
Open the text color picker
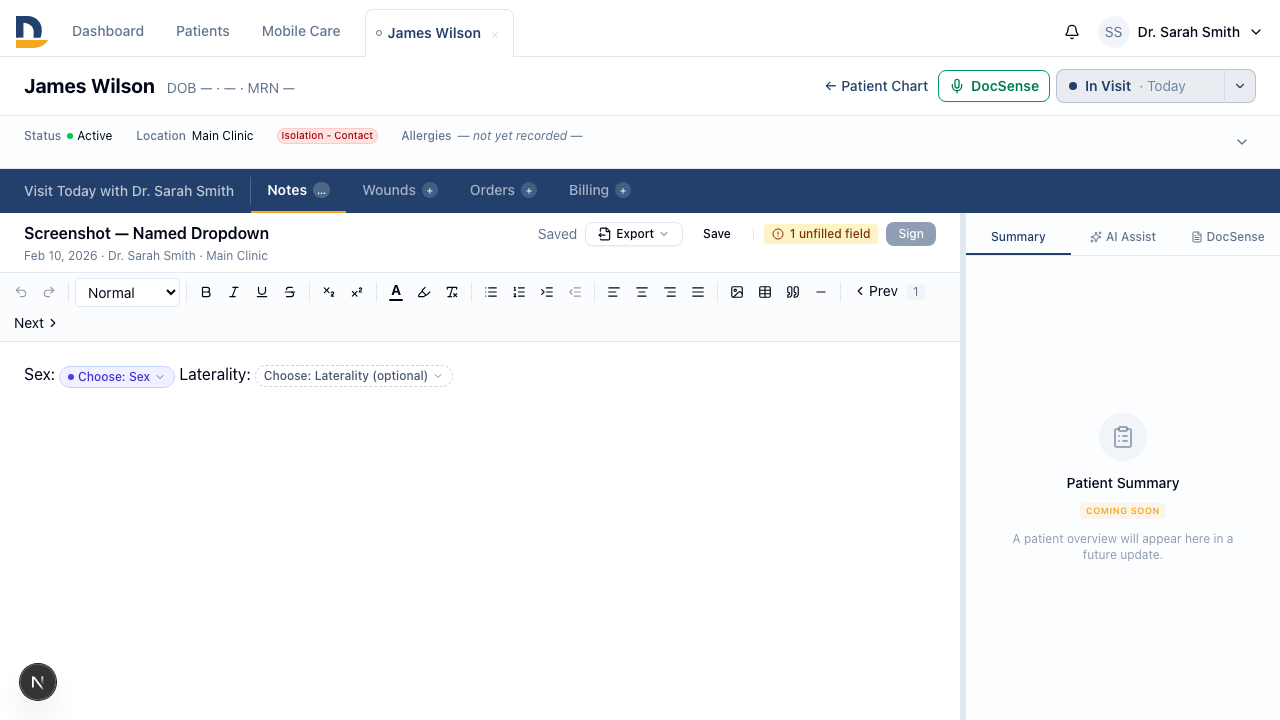pos(396,292)
